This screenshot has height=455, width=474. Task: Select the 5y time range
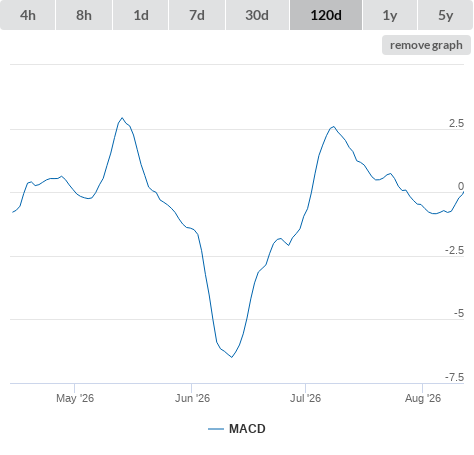446,15
